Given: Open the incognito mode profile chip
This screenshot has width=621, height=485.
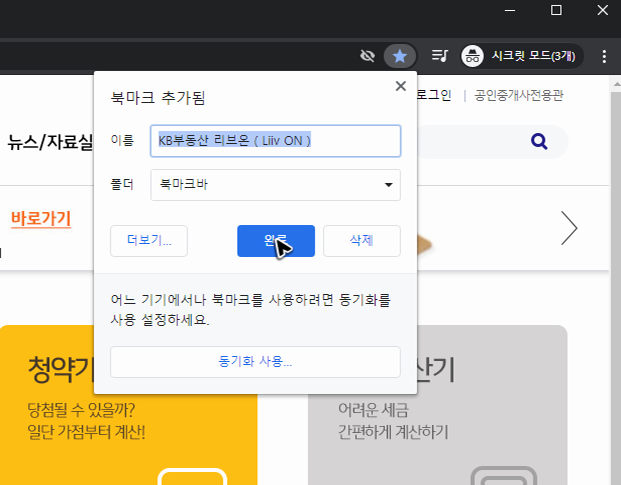Looking at the screenshot, I should tap(521, 56).
